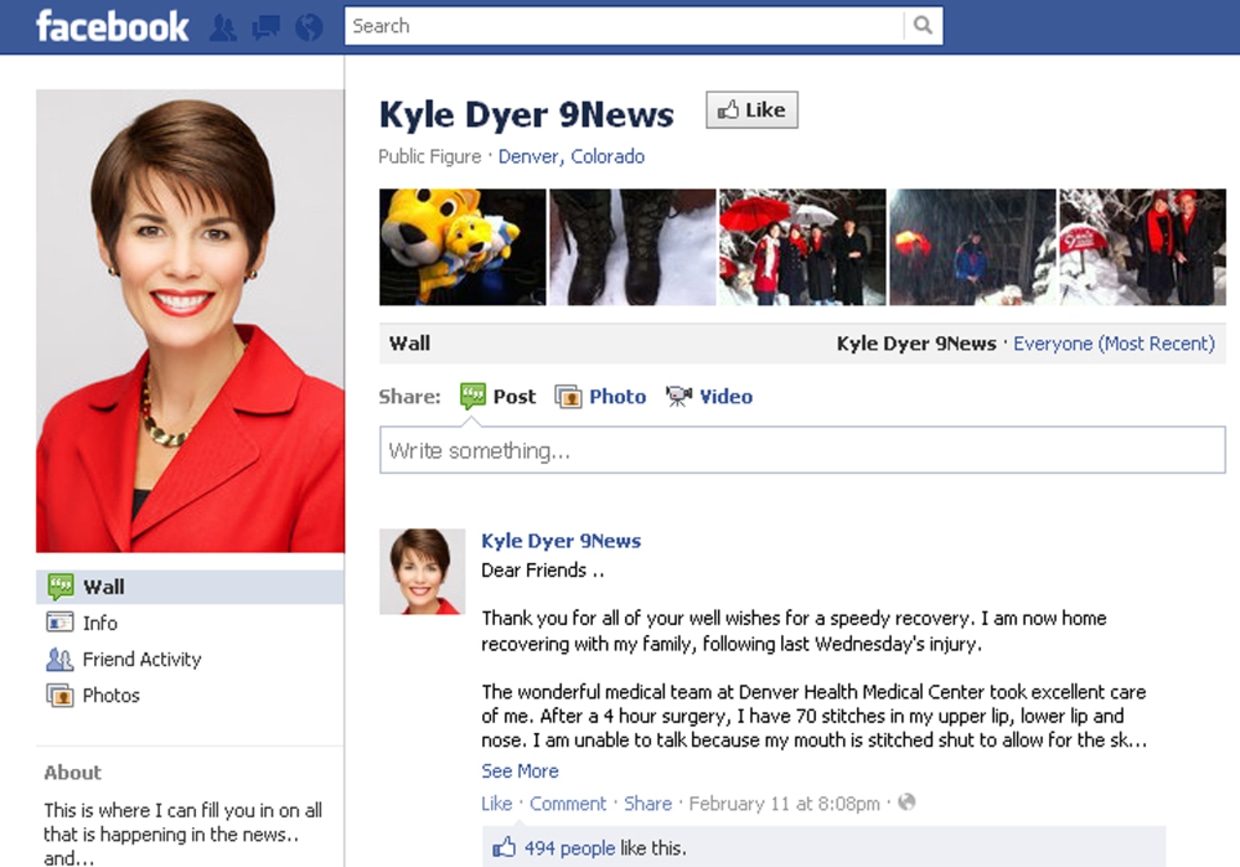Screen dimensions: 1240x867
Task: Open the post author's small avatar
Action: (x=422, y=571)
